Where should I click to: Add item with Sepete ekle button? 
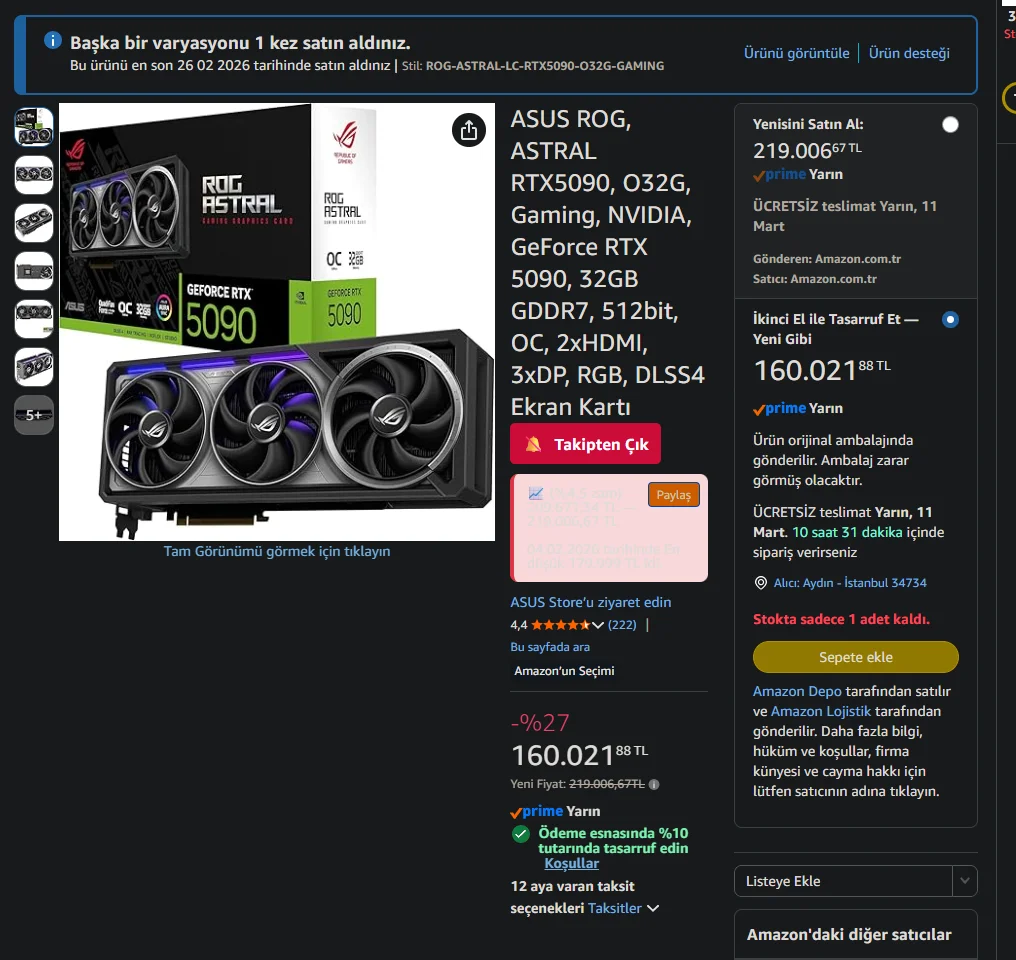pos(855,657)
